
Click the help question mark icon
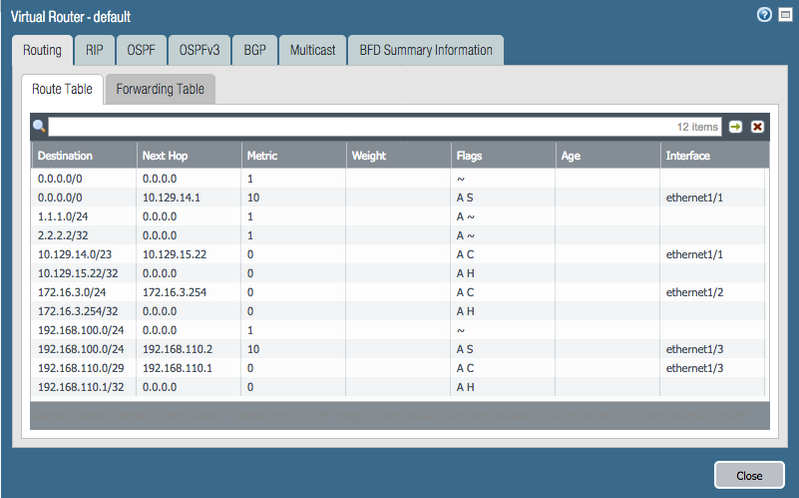[x=765, y=15]
